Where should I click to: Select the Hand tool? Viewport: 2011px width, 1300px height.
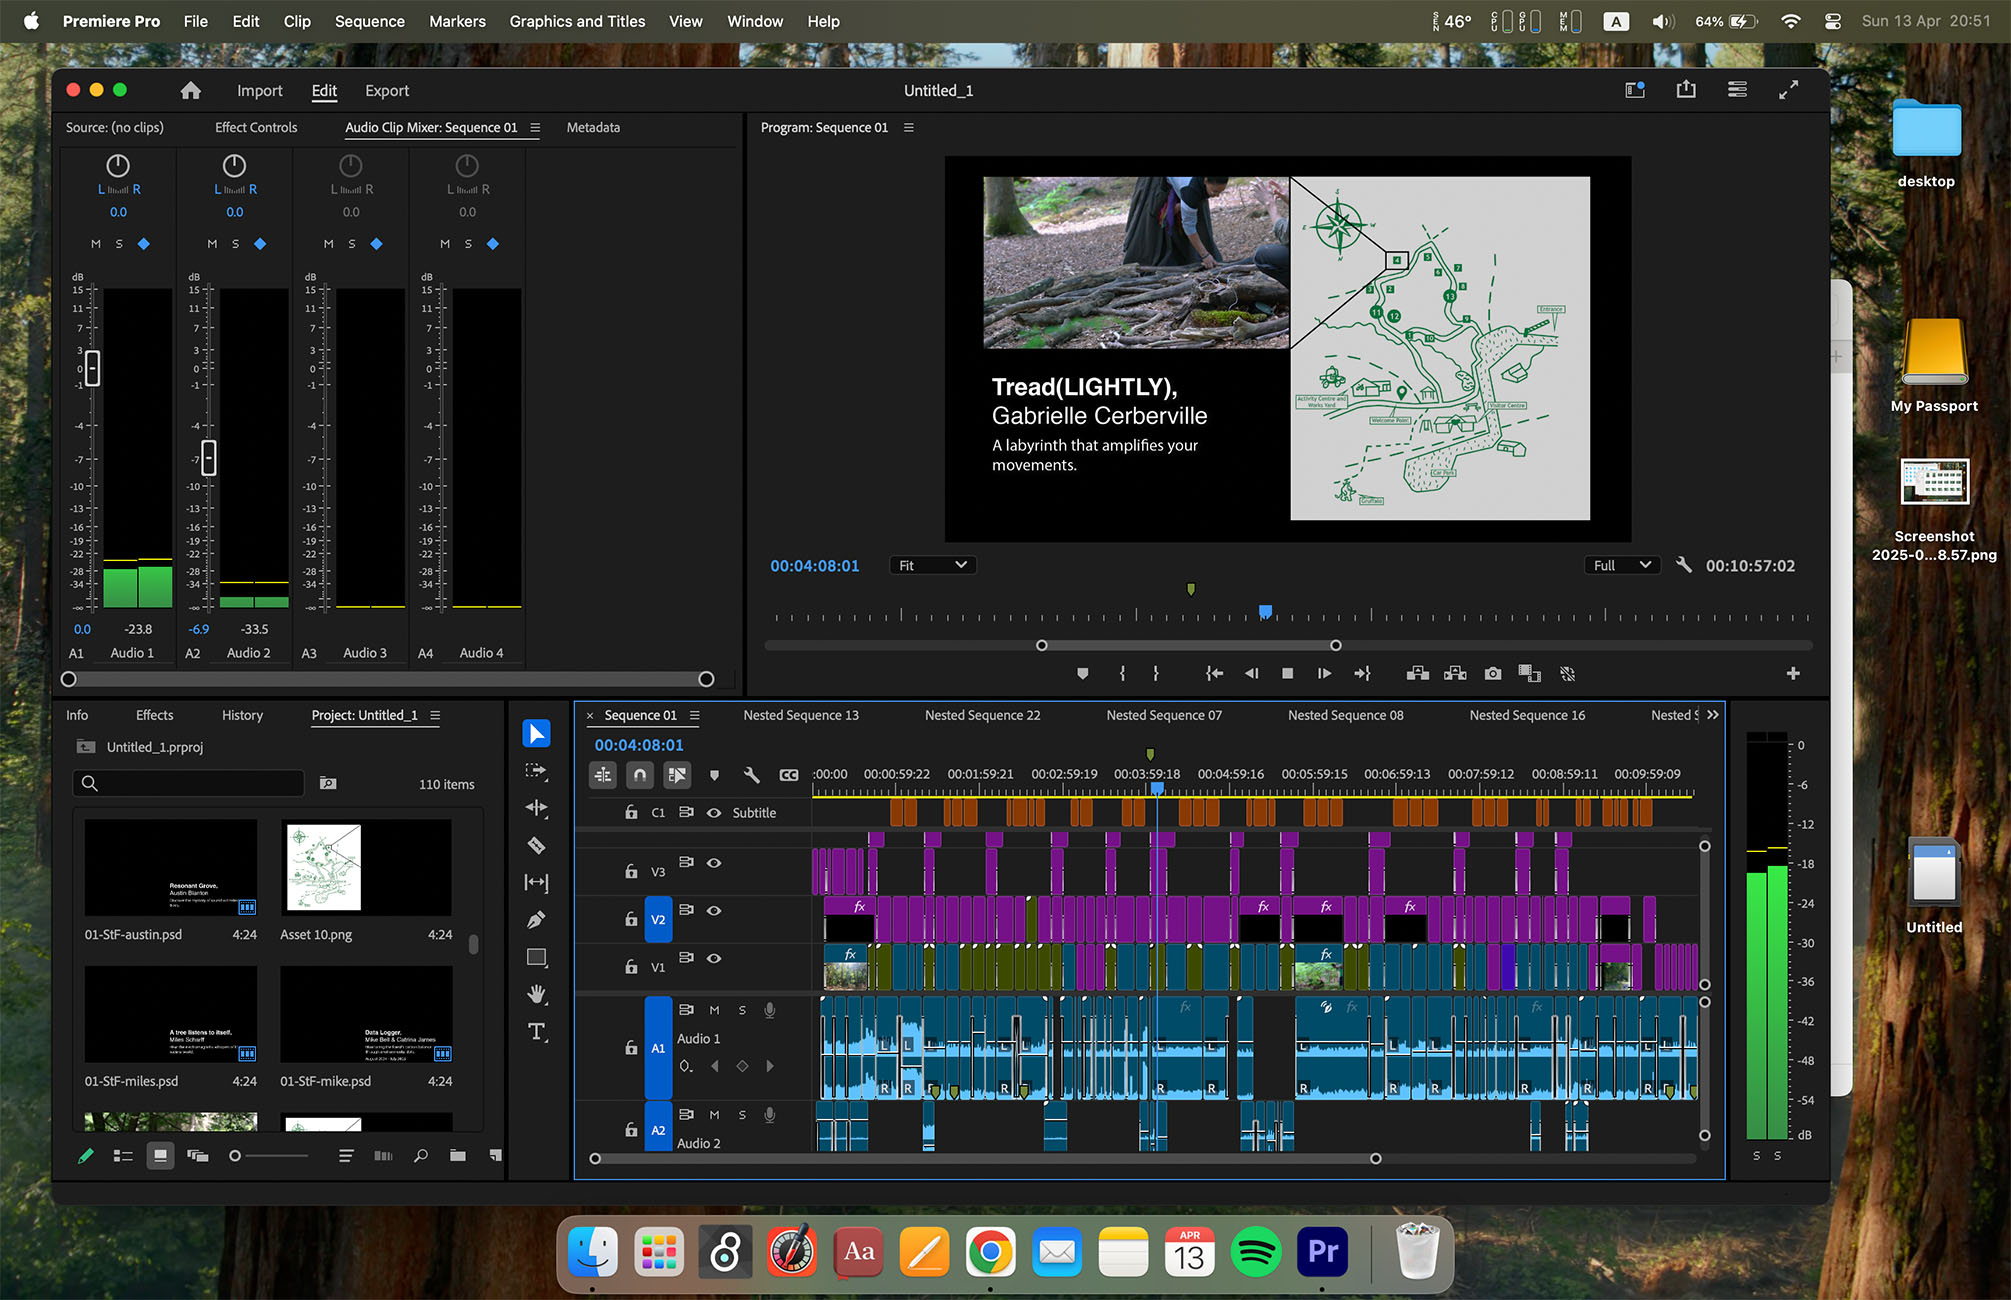536,994
